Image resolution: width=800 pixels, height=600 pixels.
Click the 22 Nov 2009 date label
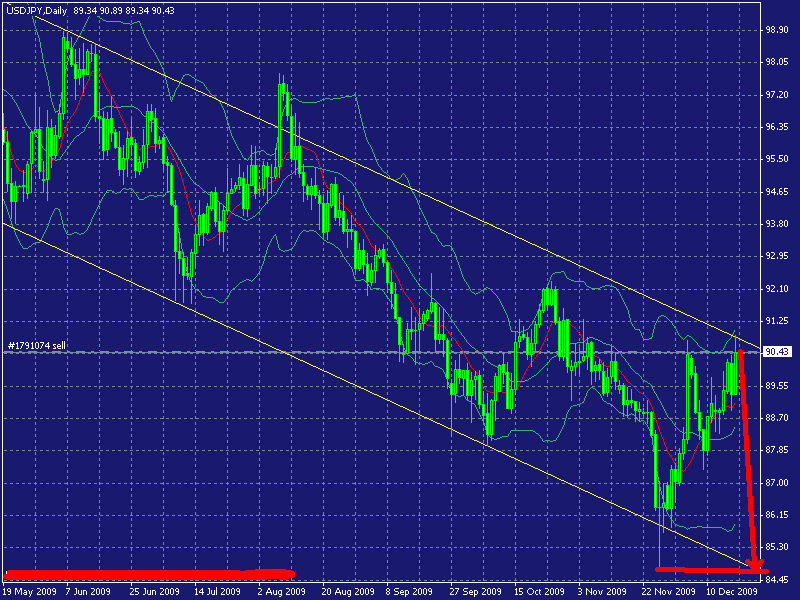click(668, 592)
